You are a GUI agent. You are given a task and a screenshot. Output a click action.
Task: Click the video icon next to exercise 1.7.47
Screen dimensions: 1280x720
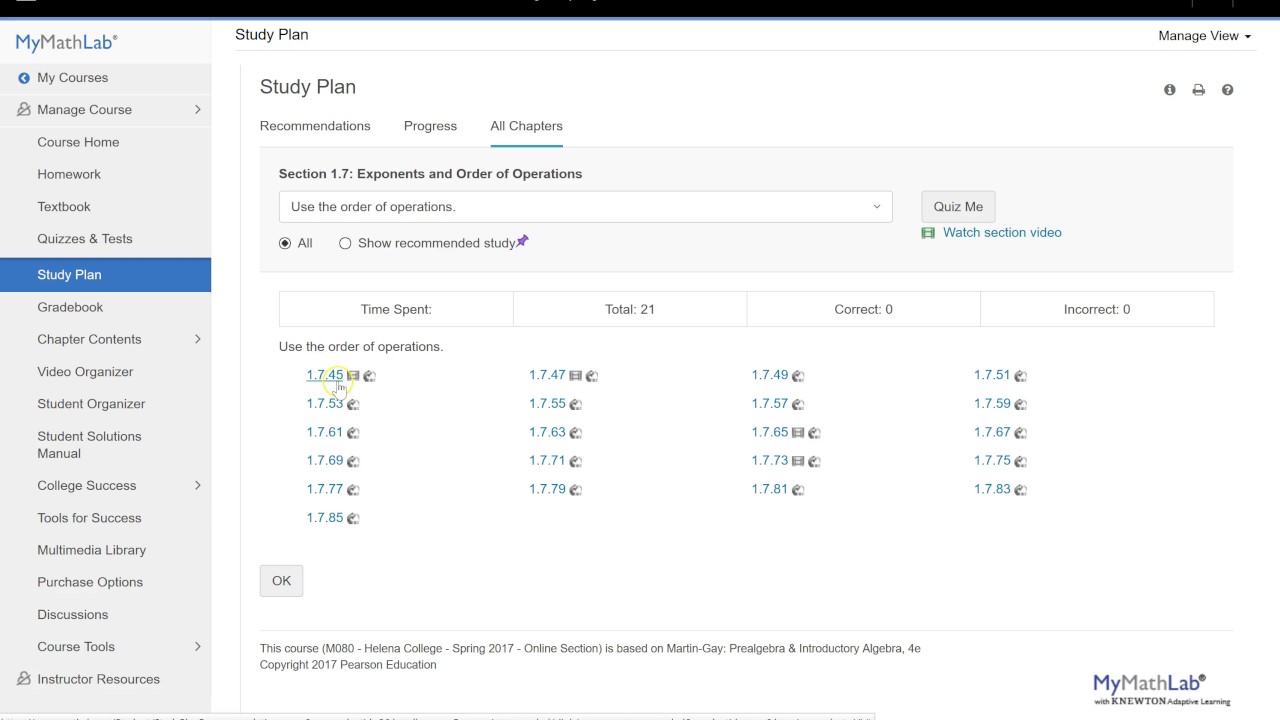575,376
